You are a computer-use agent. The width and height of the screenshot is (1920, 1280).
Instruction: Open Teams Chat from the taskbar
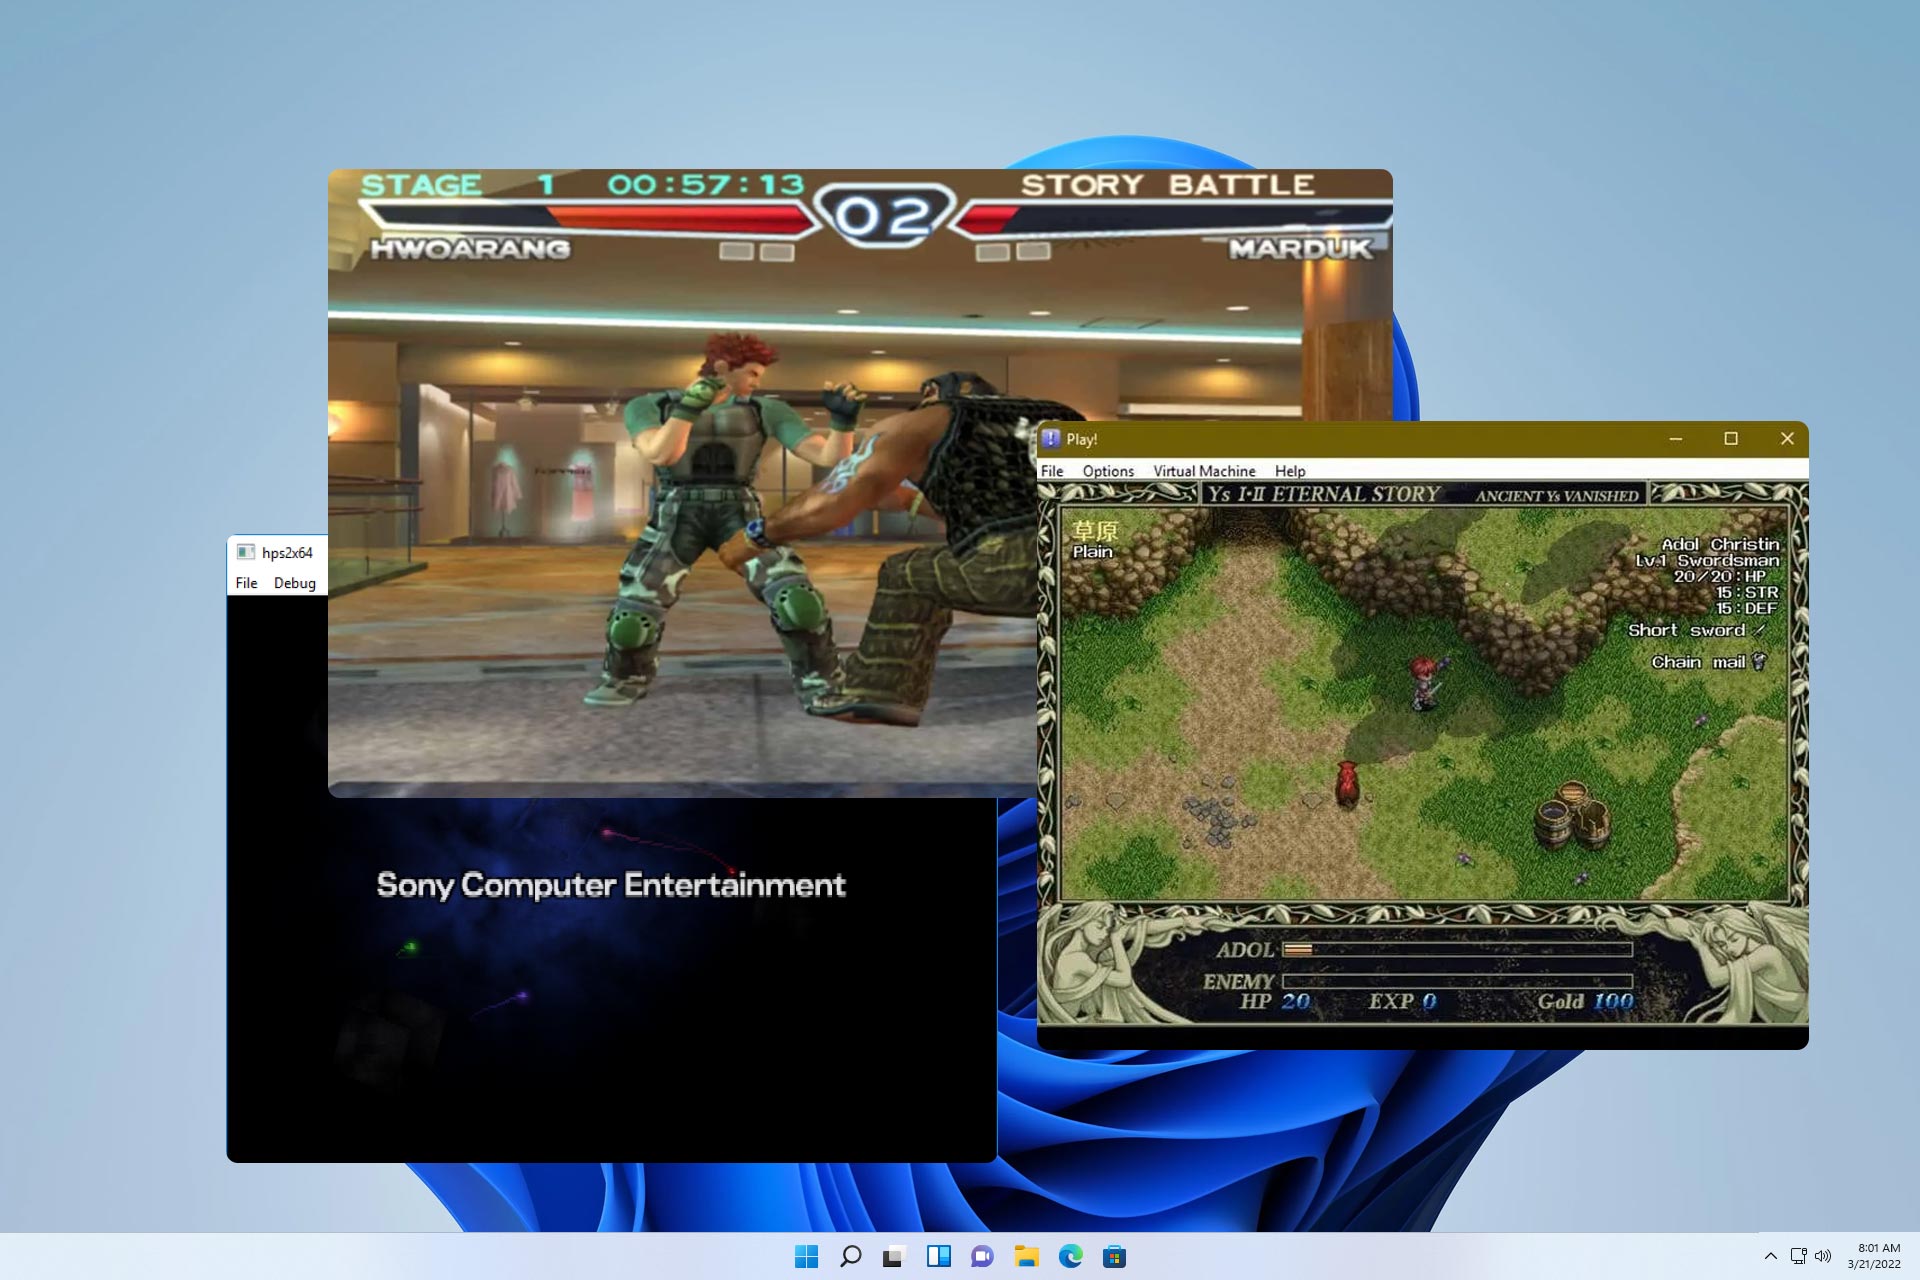pos(982,1256)
